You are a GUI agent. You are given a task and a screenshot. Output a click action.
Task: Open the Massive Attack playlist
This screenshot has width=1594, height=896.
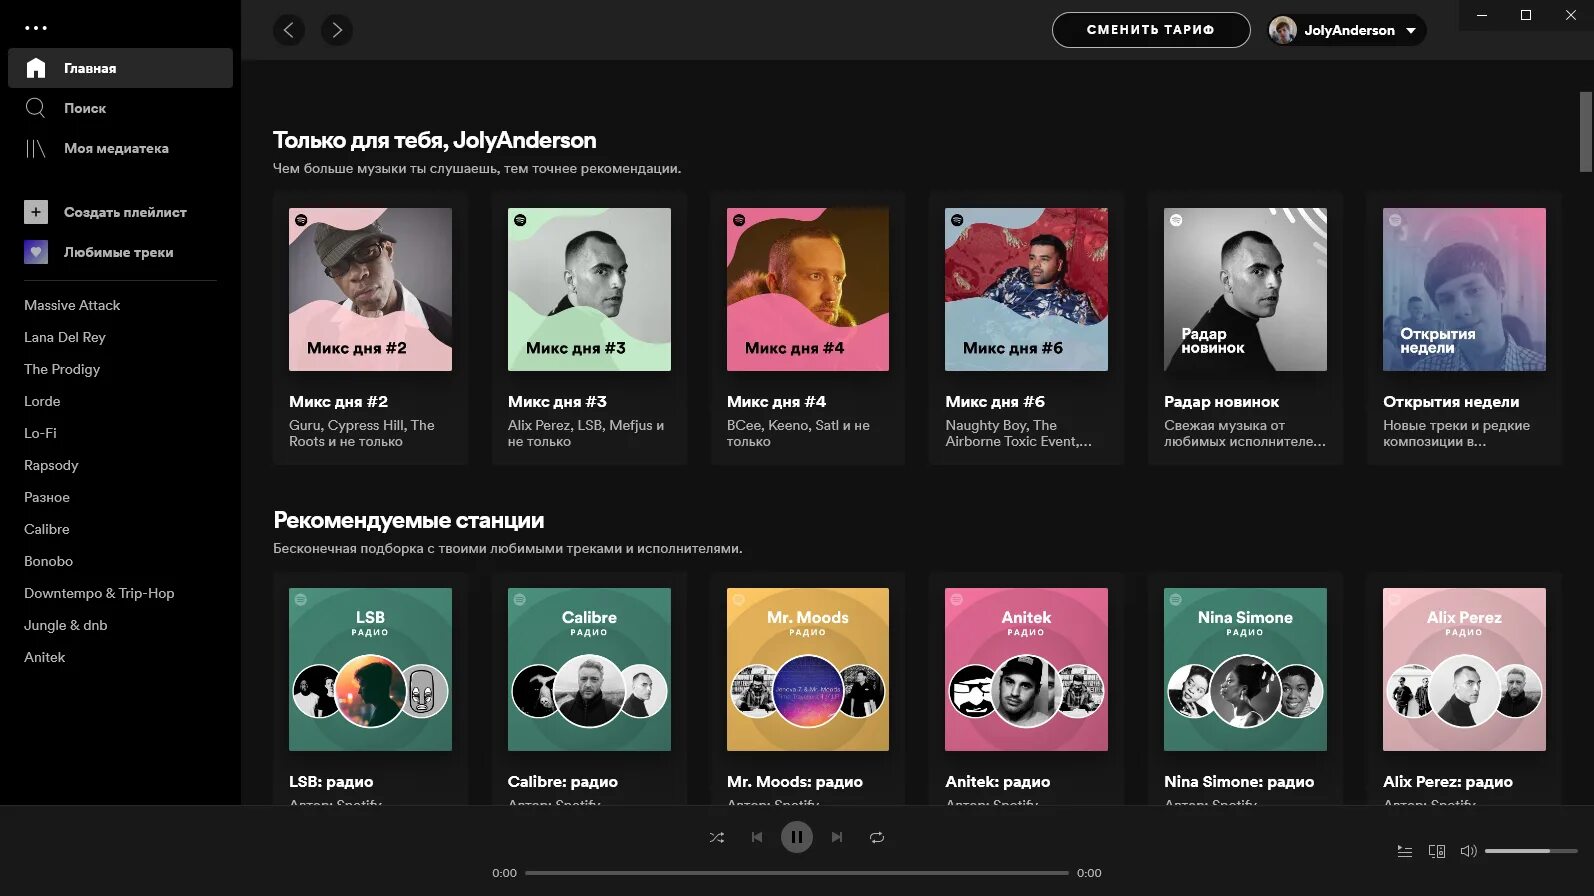(72, 305)
